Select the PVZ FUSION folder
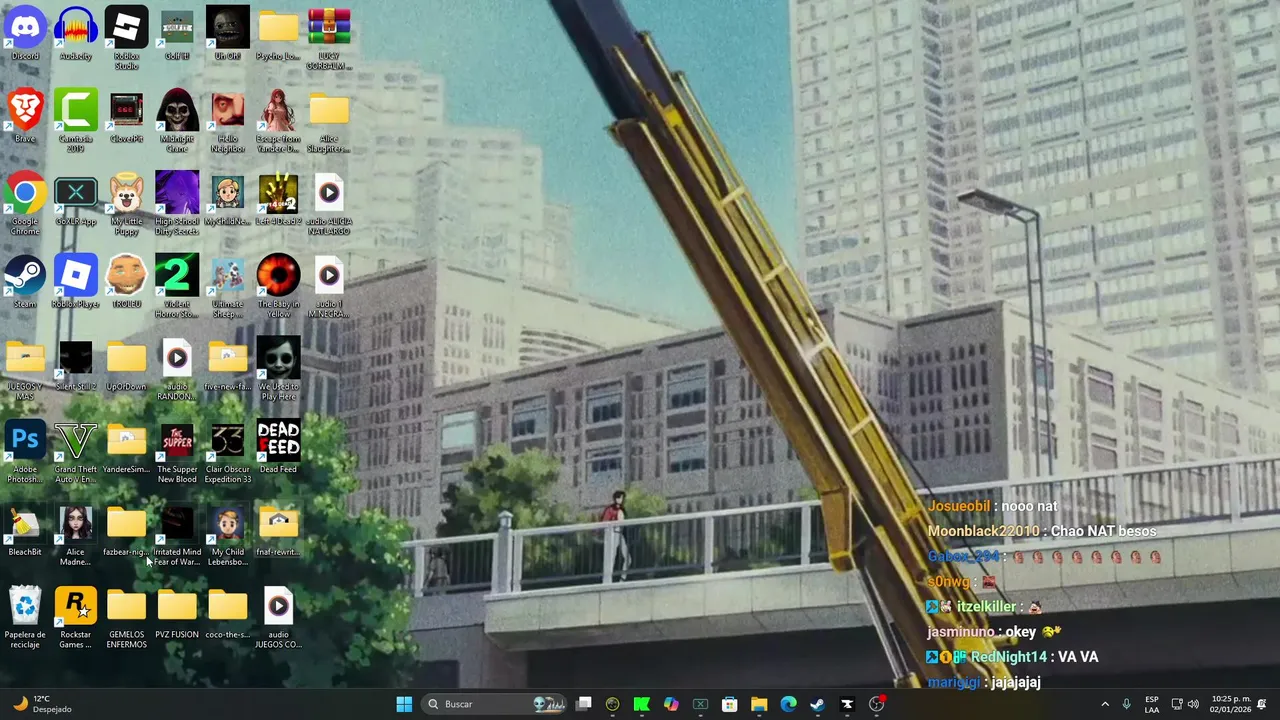Viewport: 1280px width, 720px height. (177, 613)
